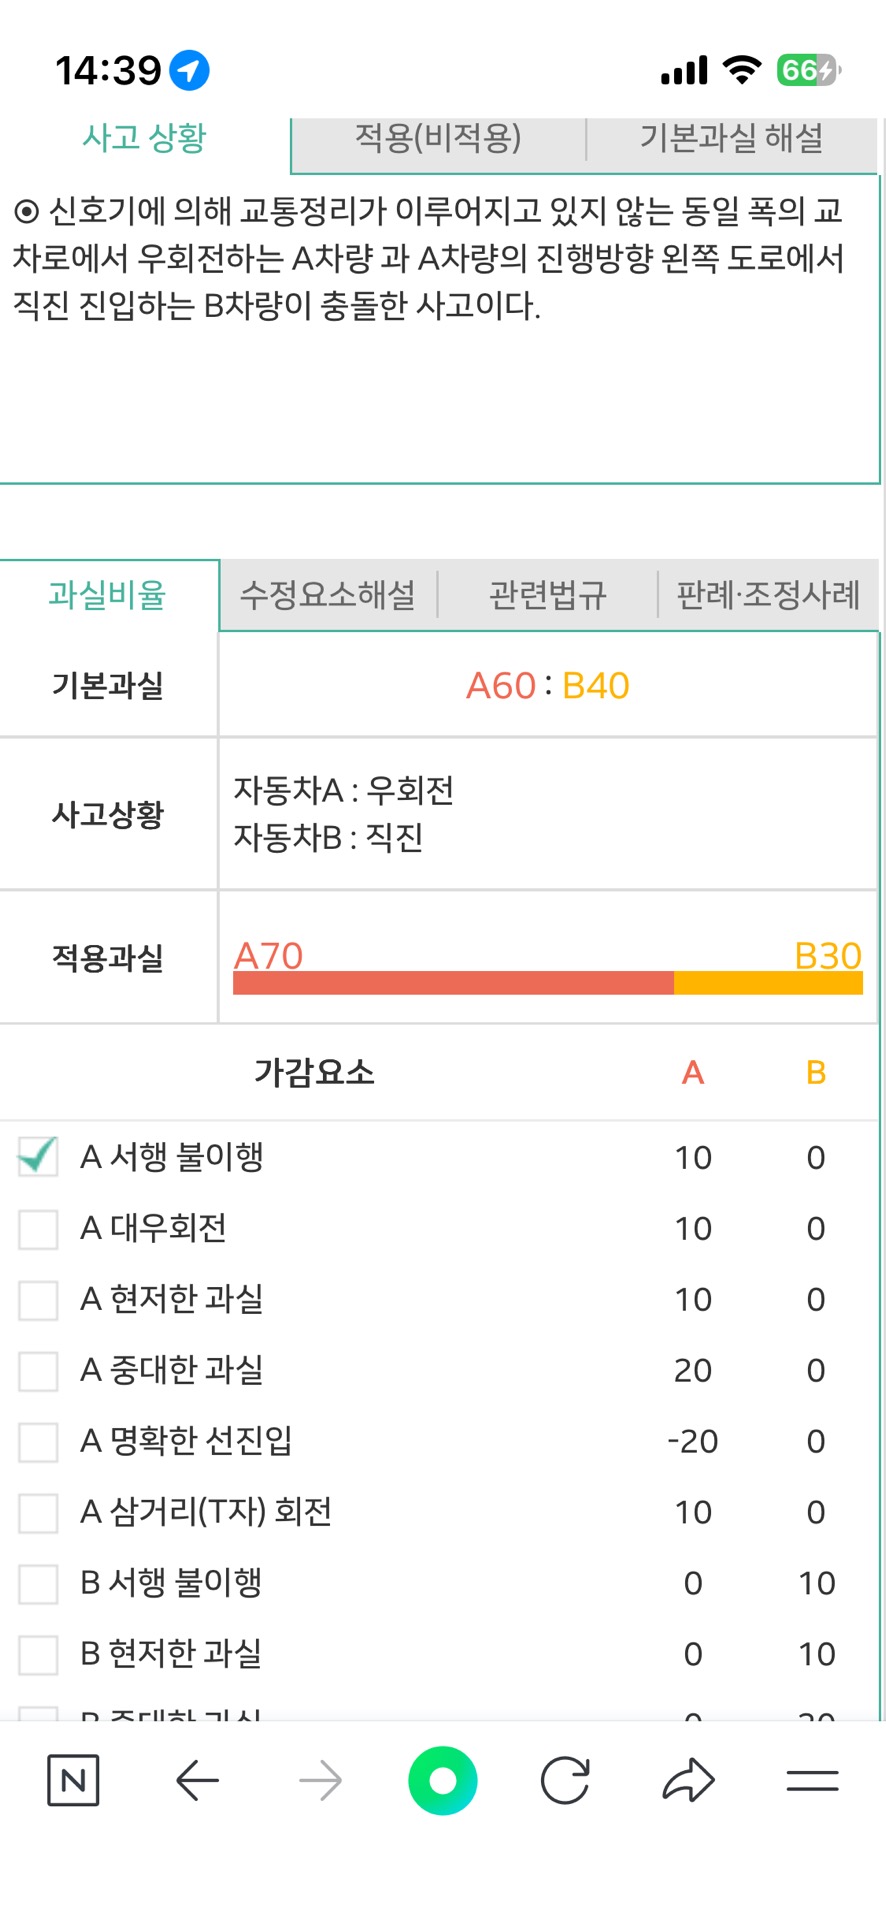
Task: Open the 관련법규 tab
Action: [547, 595]
